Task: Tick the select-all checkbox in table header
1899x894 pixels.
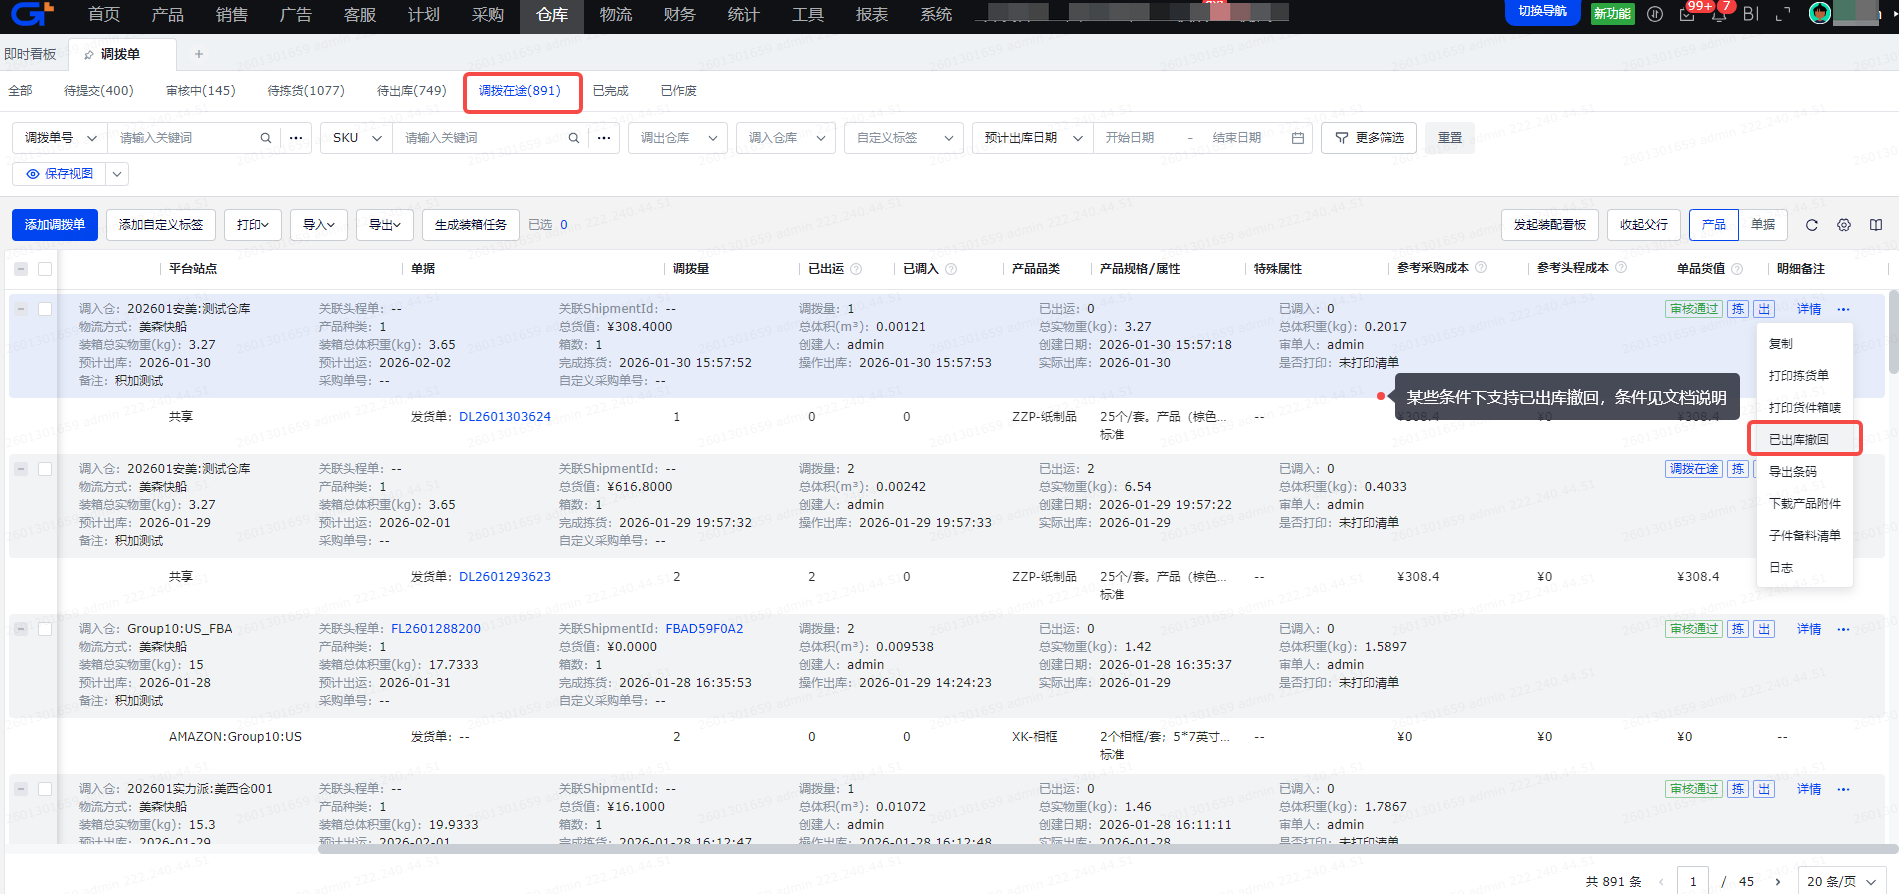Action: (x=45, y=269)
